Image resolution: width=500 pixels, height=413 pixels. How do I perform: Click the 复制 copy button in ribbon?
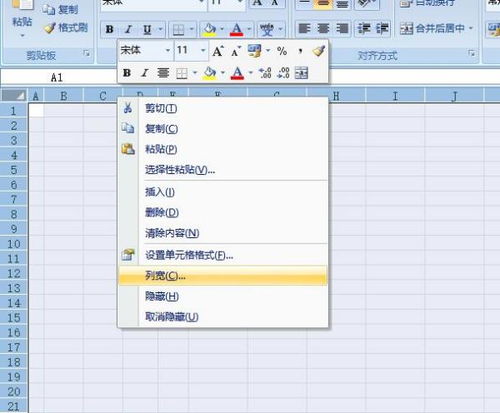point(60,10)
